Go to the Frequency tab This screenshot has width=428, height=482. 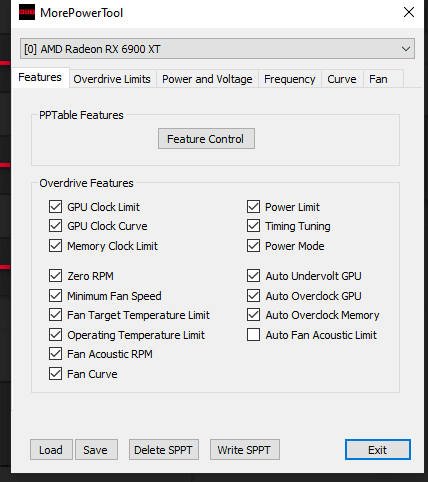[x=290, y=79]
